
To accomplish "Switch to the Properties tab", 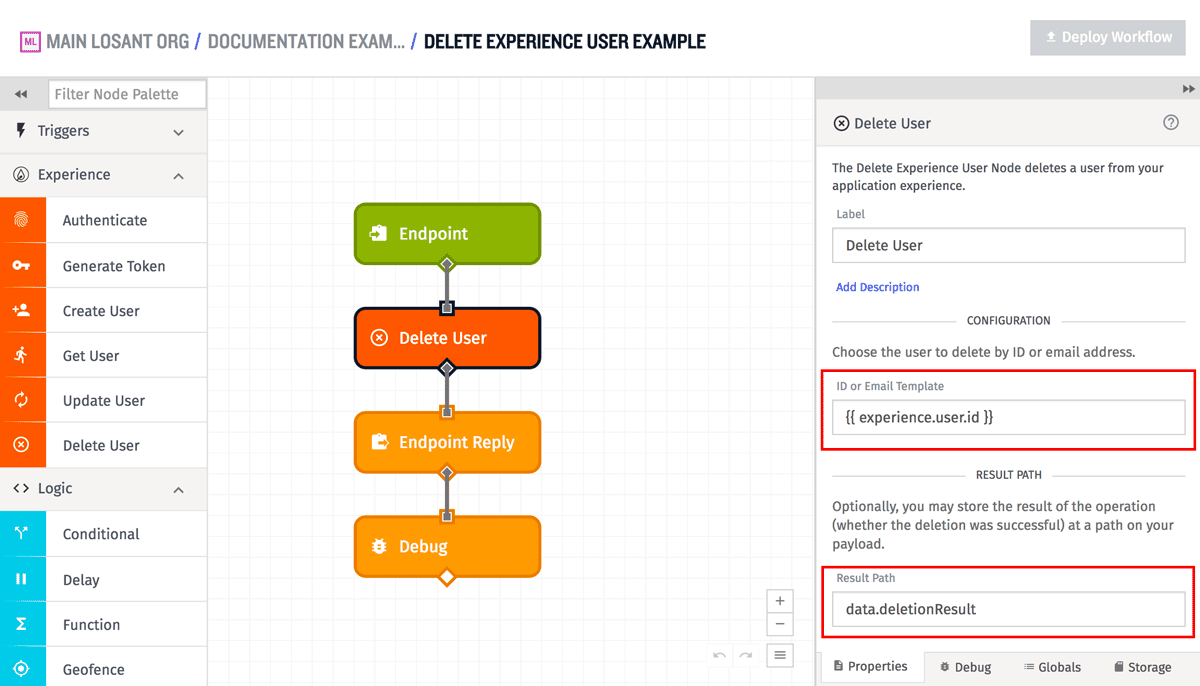I will [870, 666].
